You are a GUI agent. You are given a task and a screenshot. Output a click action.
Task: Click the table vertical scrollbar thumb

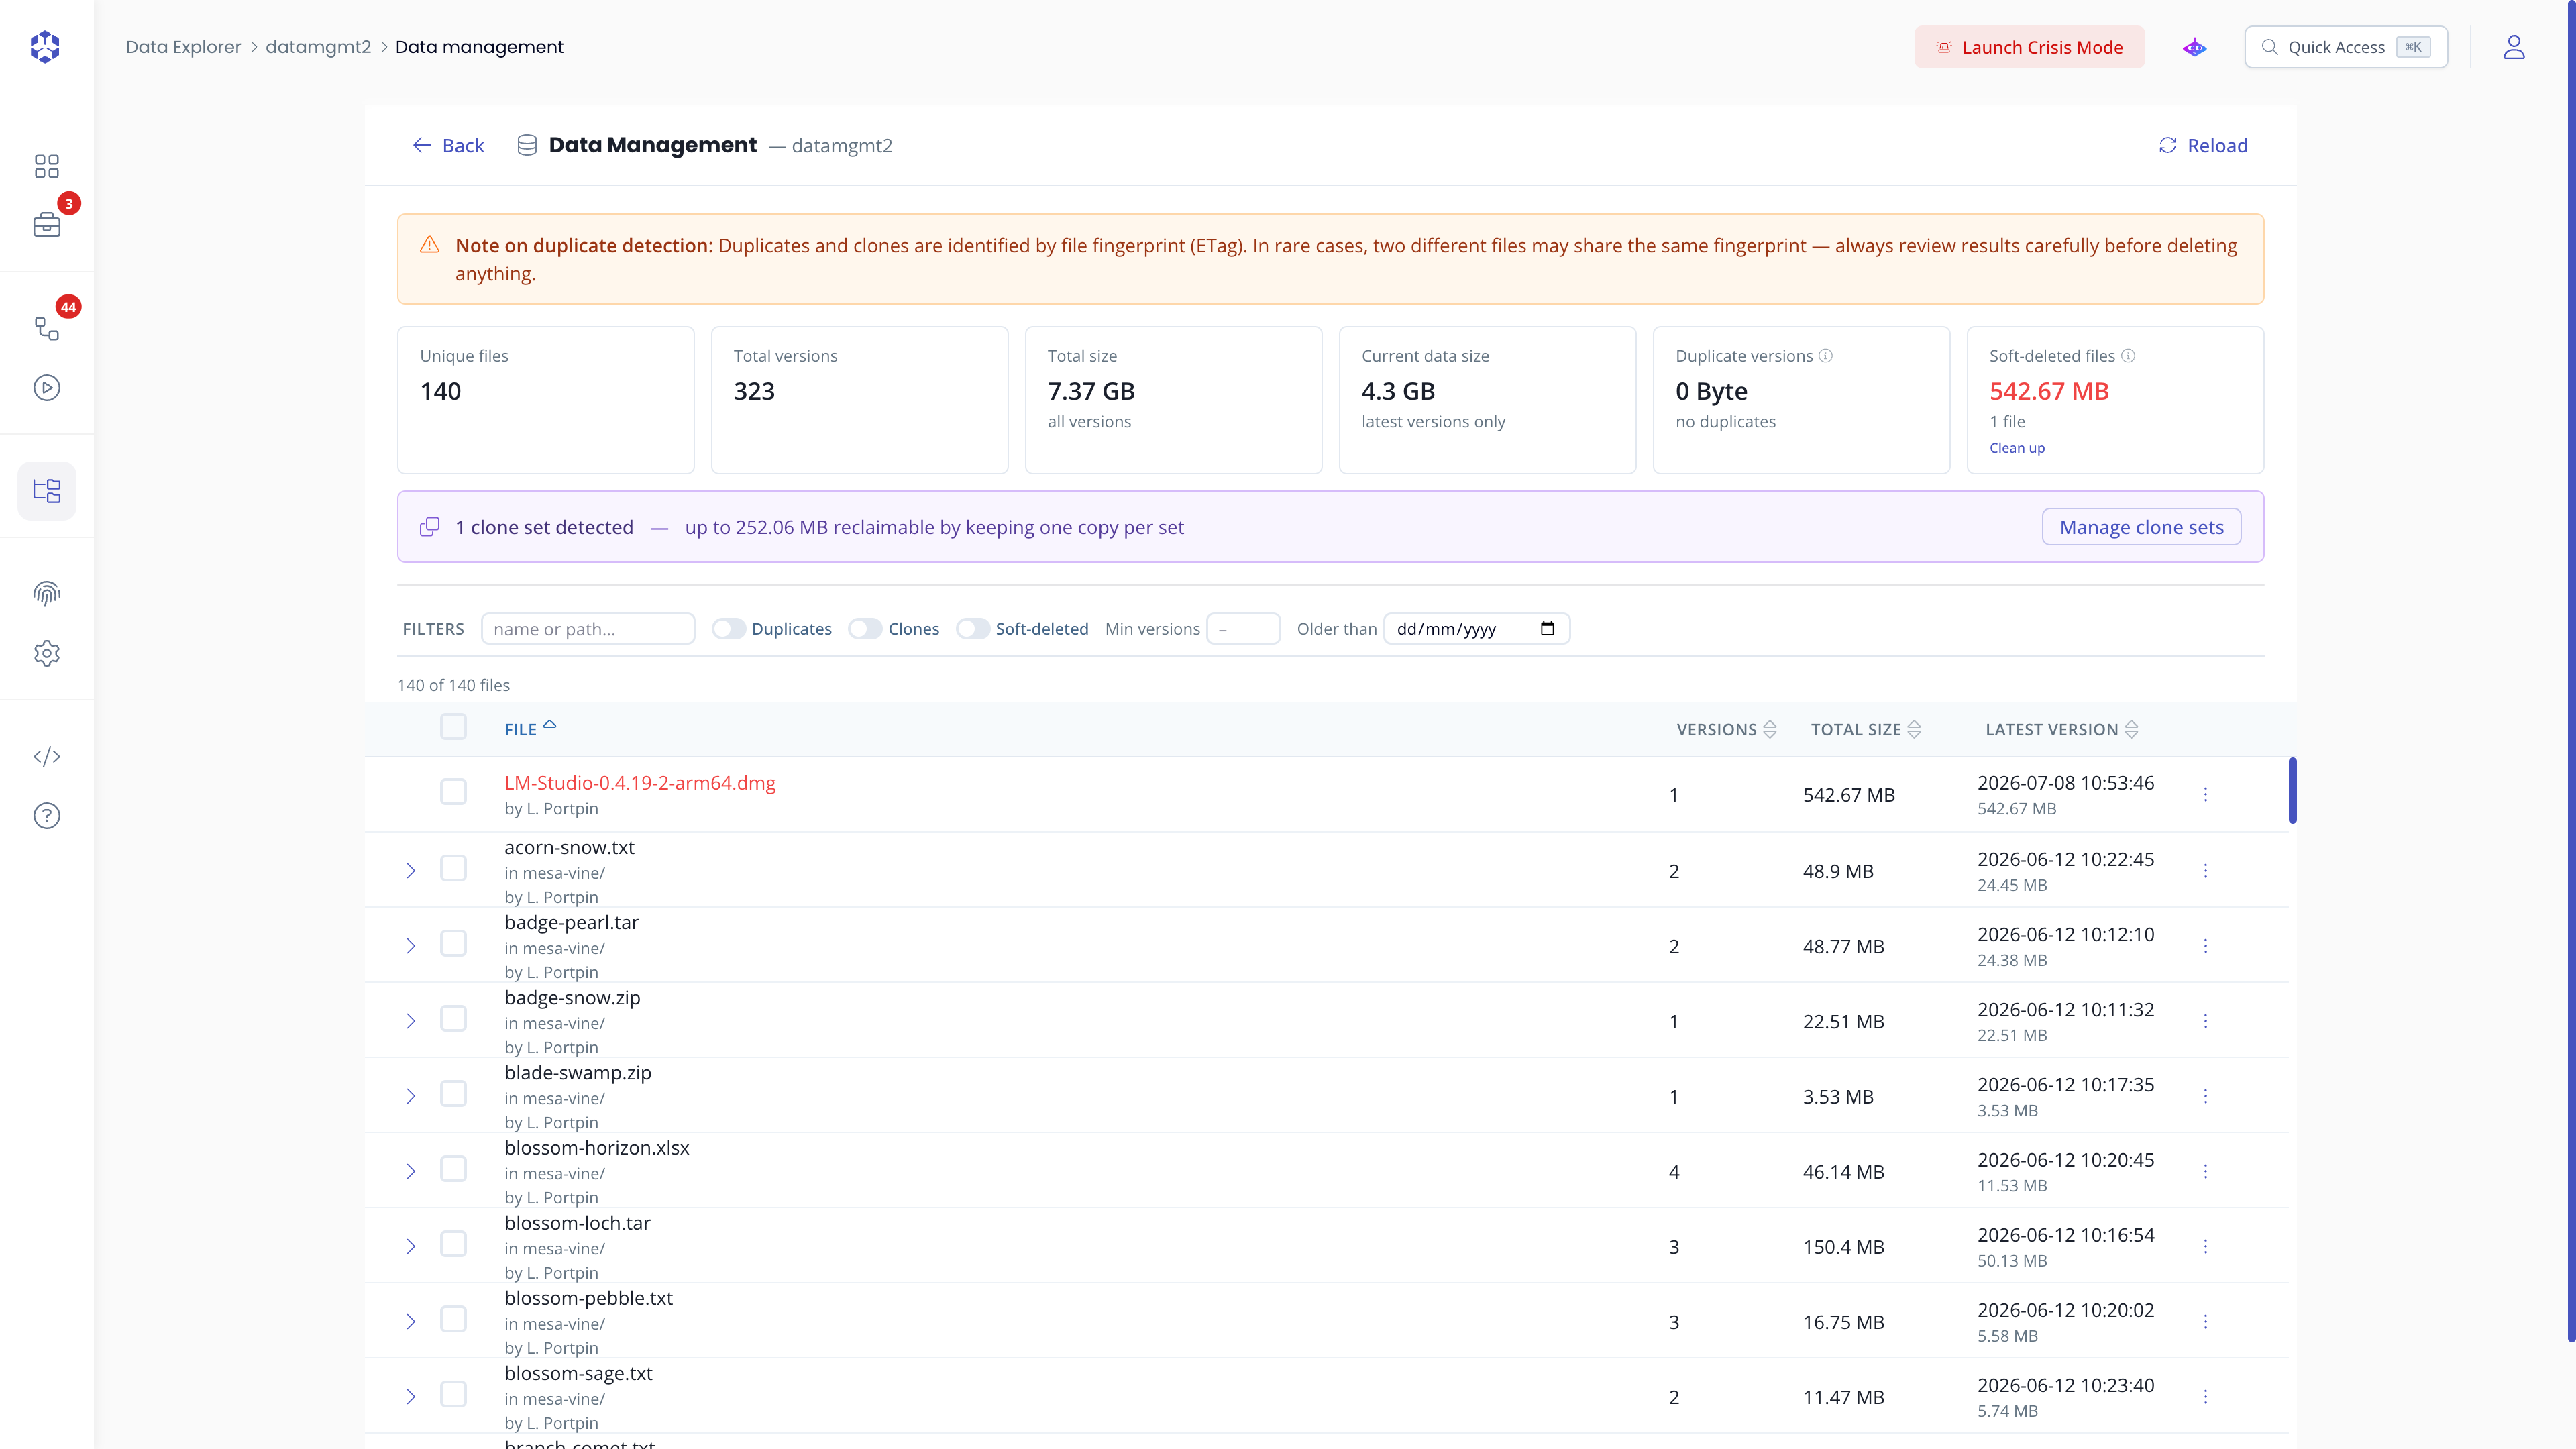(x=2292, y=791)
